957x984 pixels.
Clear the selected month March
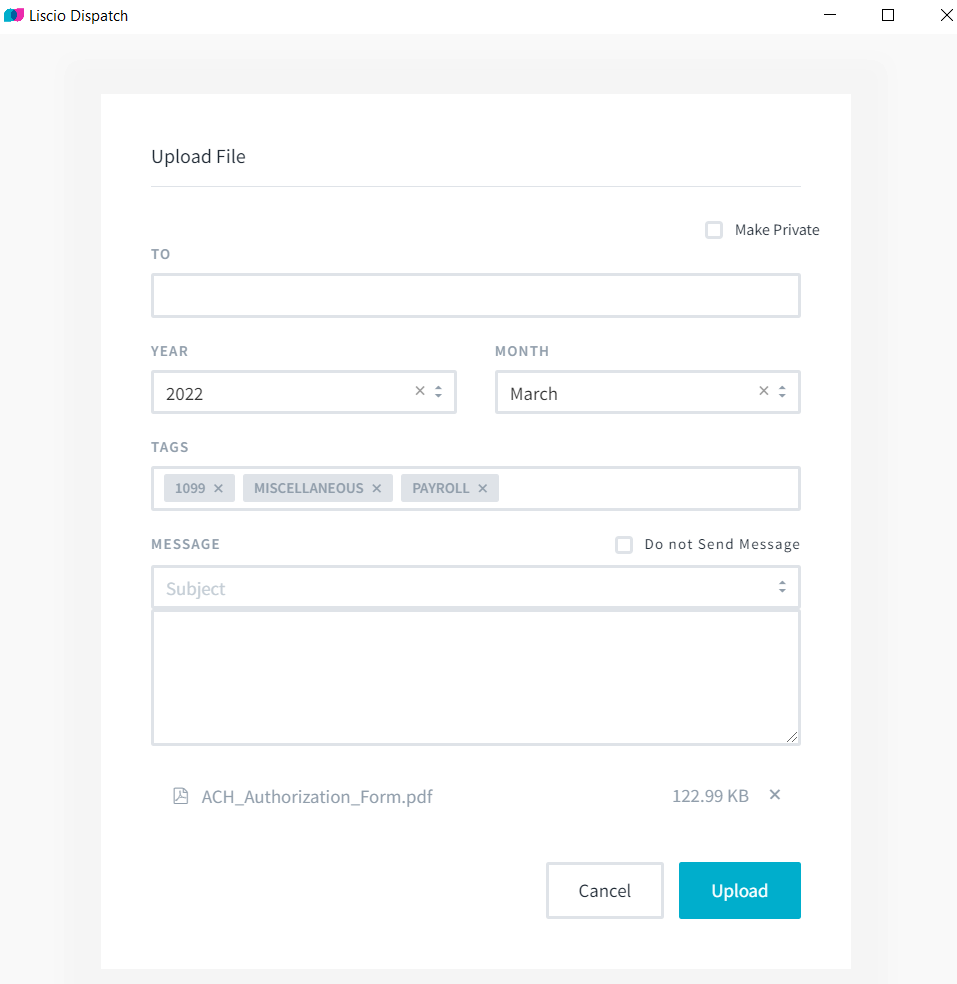click(764, 391)
